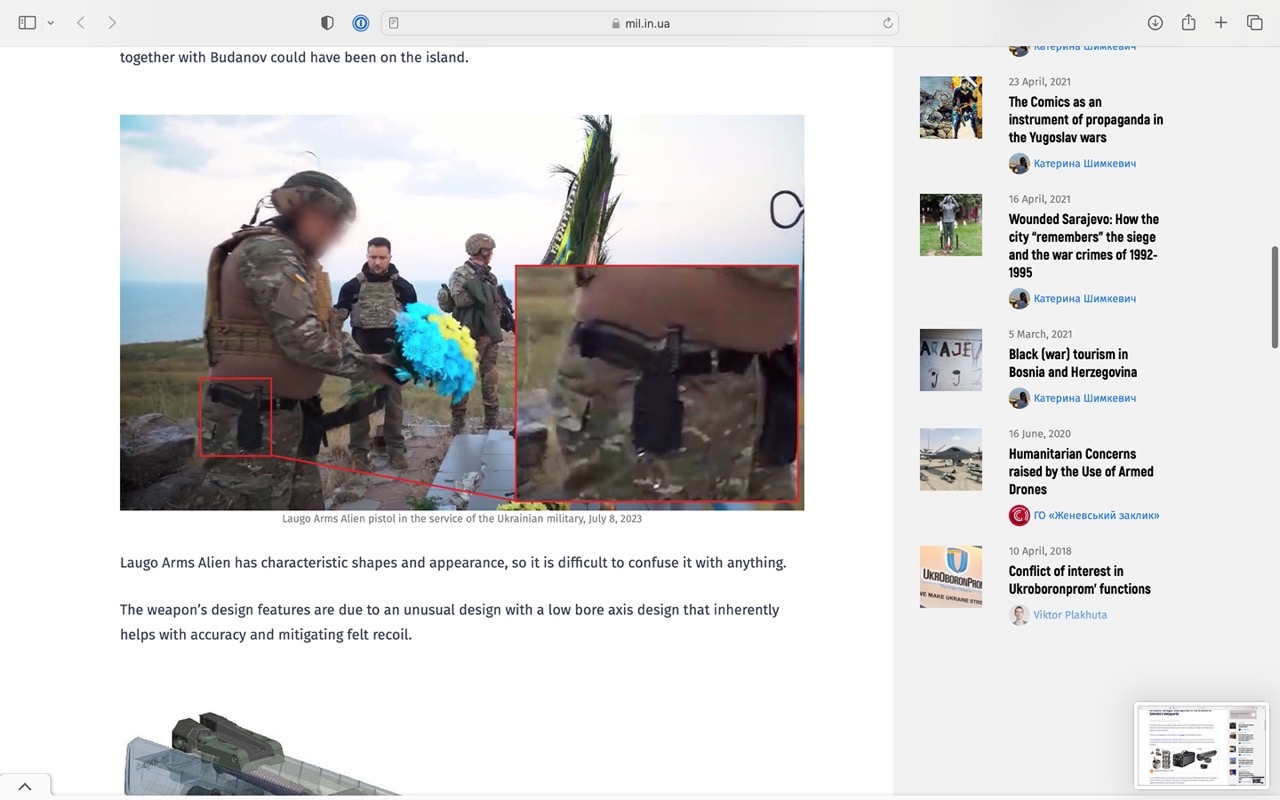Reload the current page

pos(887,23)
